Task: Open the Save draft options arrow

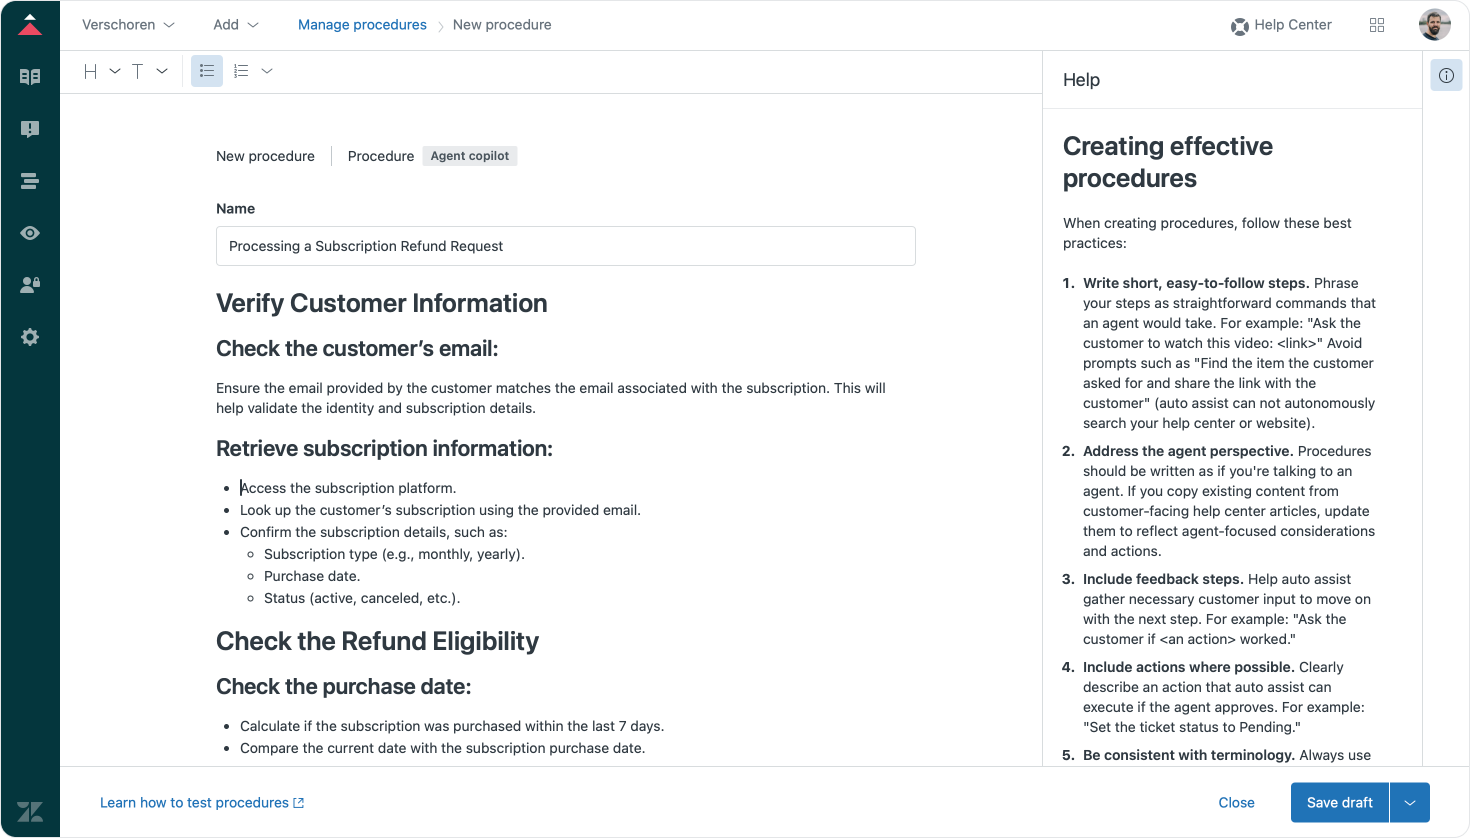Action: [x=1410, y=803]
